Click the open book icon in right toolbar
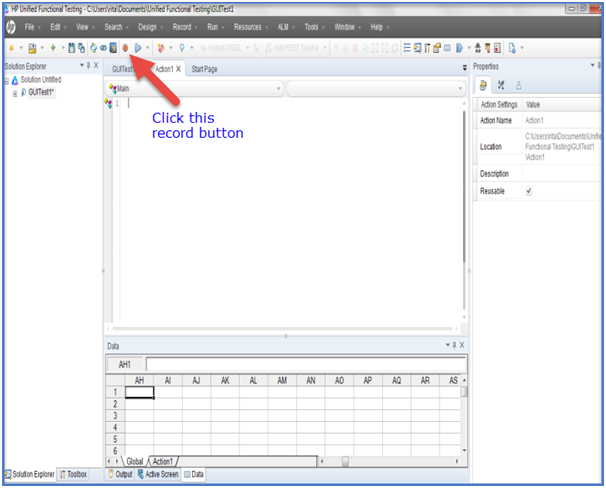 (447, 48)
